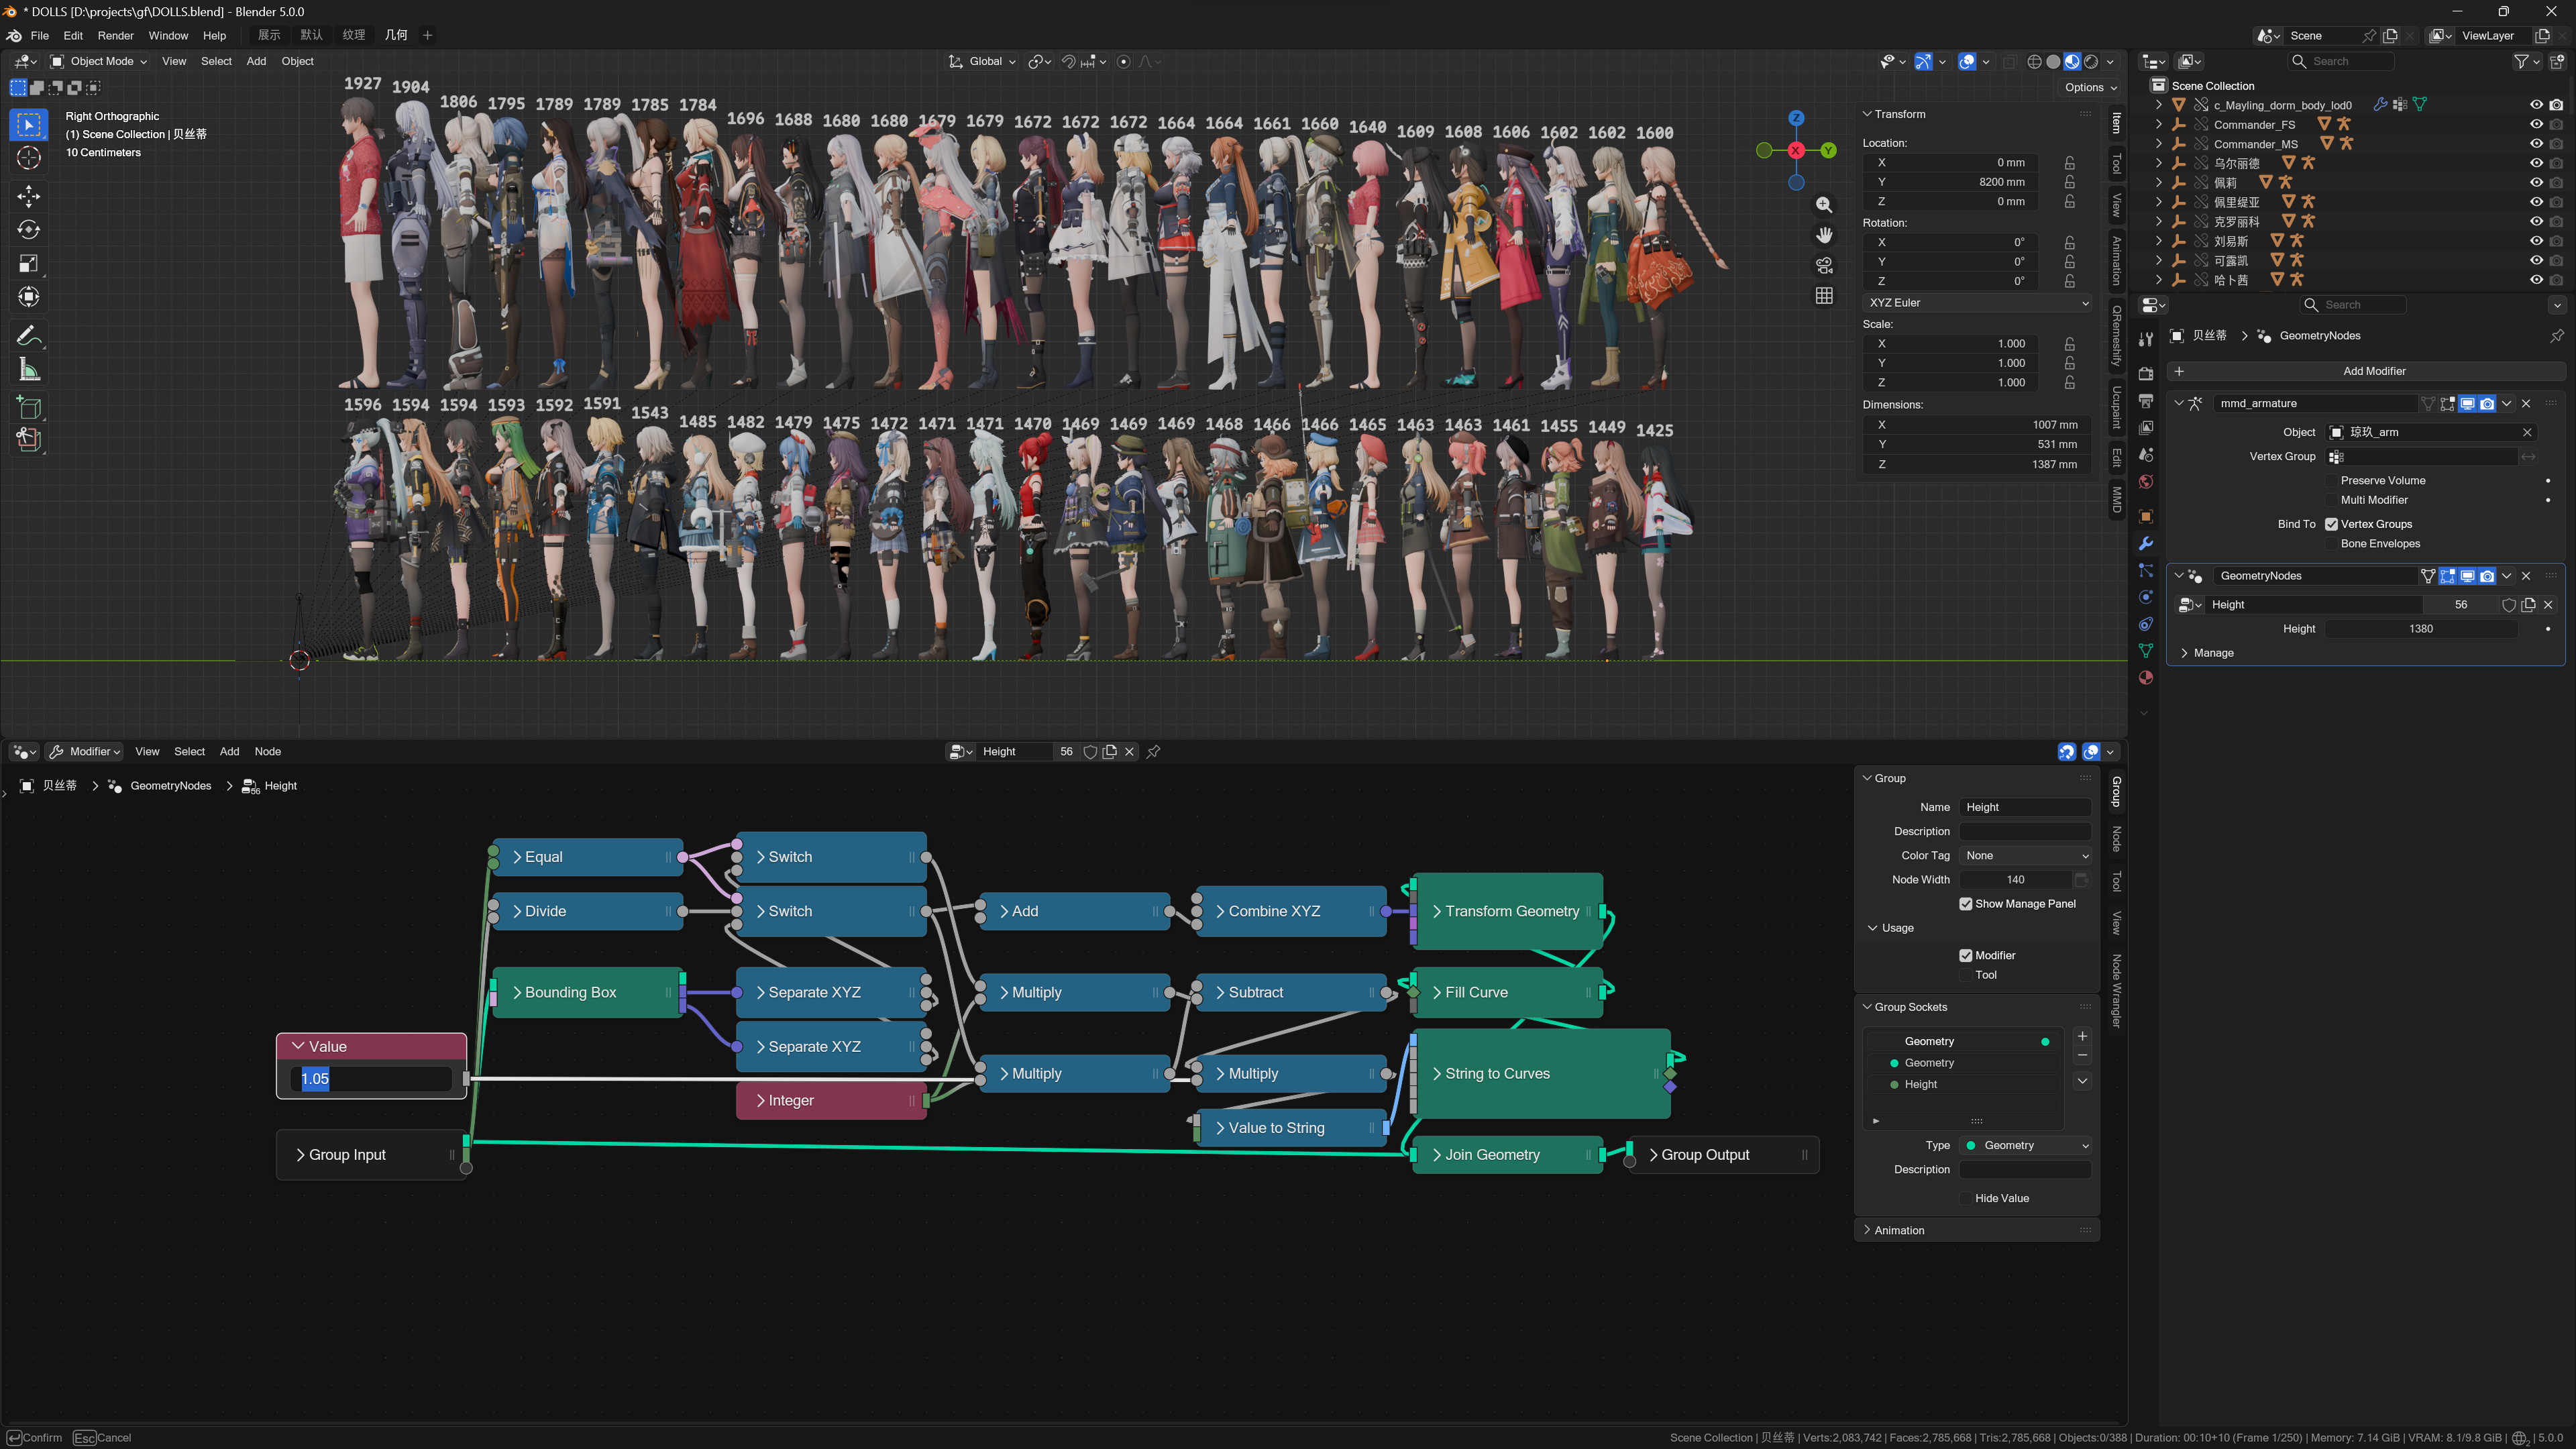Enable the Hide Value checkbox
The height and width of the screenshot is (1449, 2576).
click(x=1965, y=1198)
